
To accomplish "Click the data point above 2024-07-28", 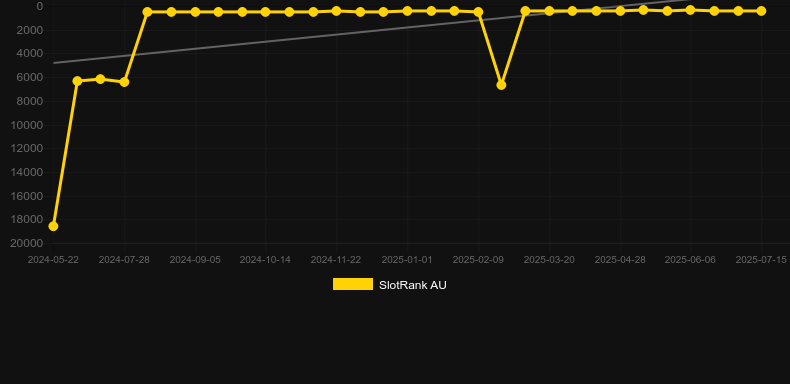I will coord(124,82).
